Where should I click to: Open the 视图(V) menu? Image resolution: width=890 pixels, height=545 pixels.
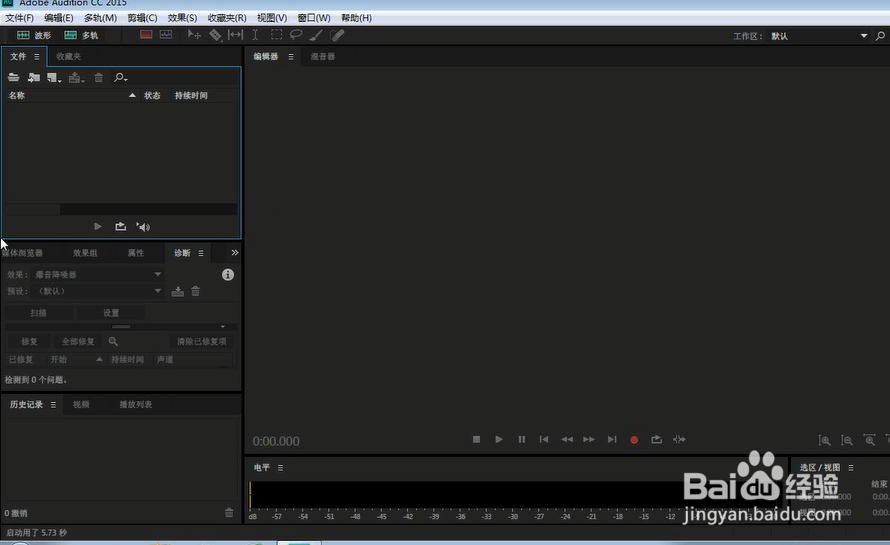[272, 18]
